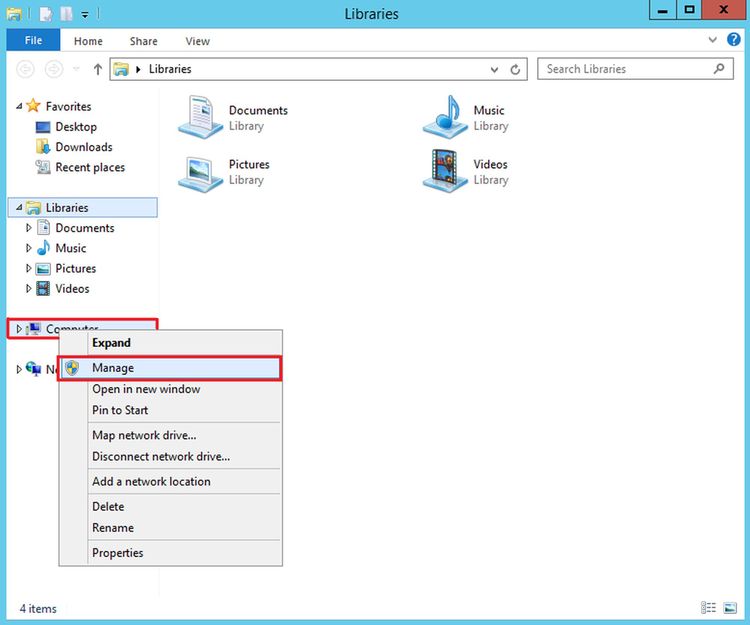Open the address bar history dropdown
The width and height of the screenshot is (750, 625).
point(494,70)
